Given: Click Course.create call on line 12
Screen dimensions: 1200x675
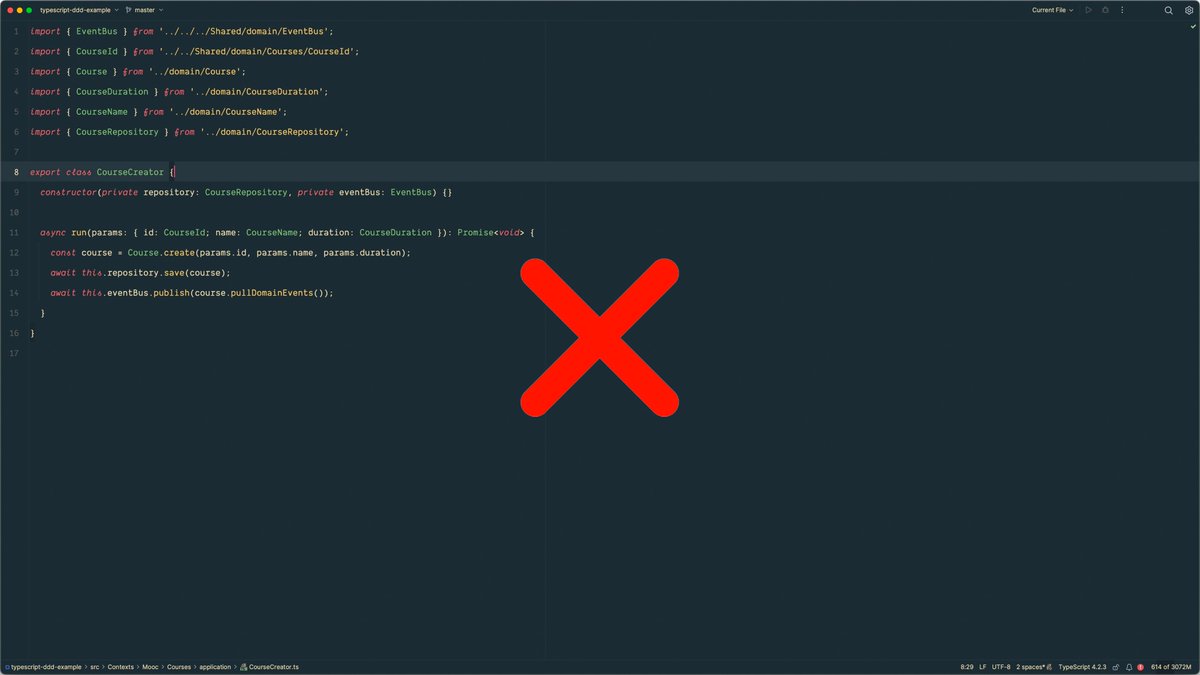Looking at the screenshot, I should click(x=161, y=252).
